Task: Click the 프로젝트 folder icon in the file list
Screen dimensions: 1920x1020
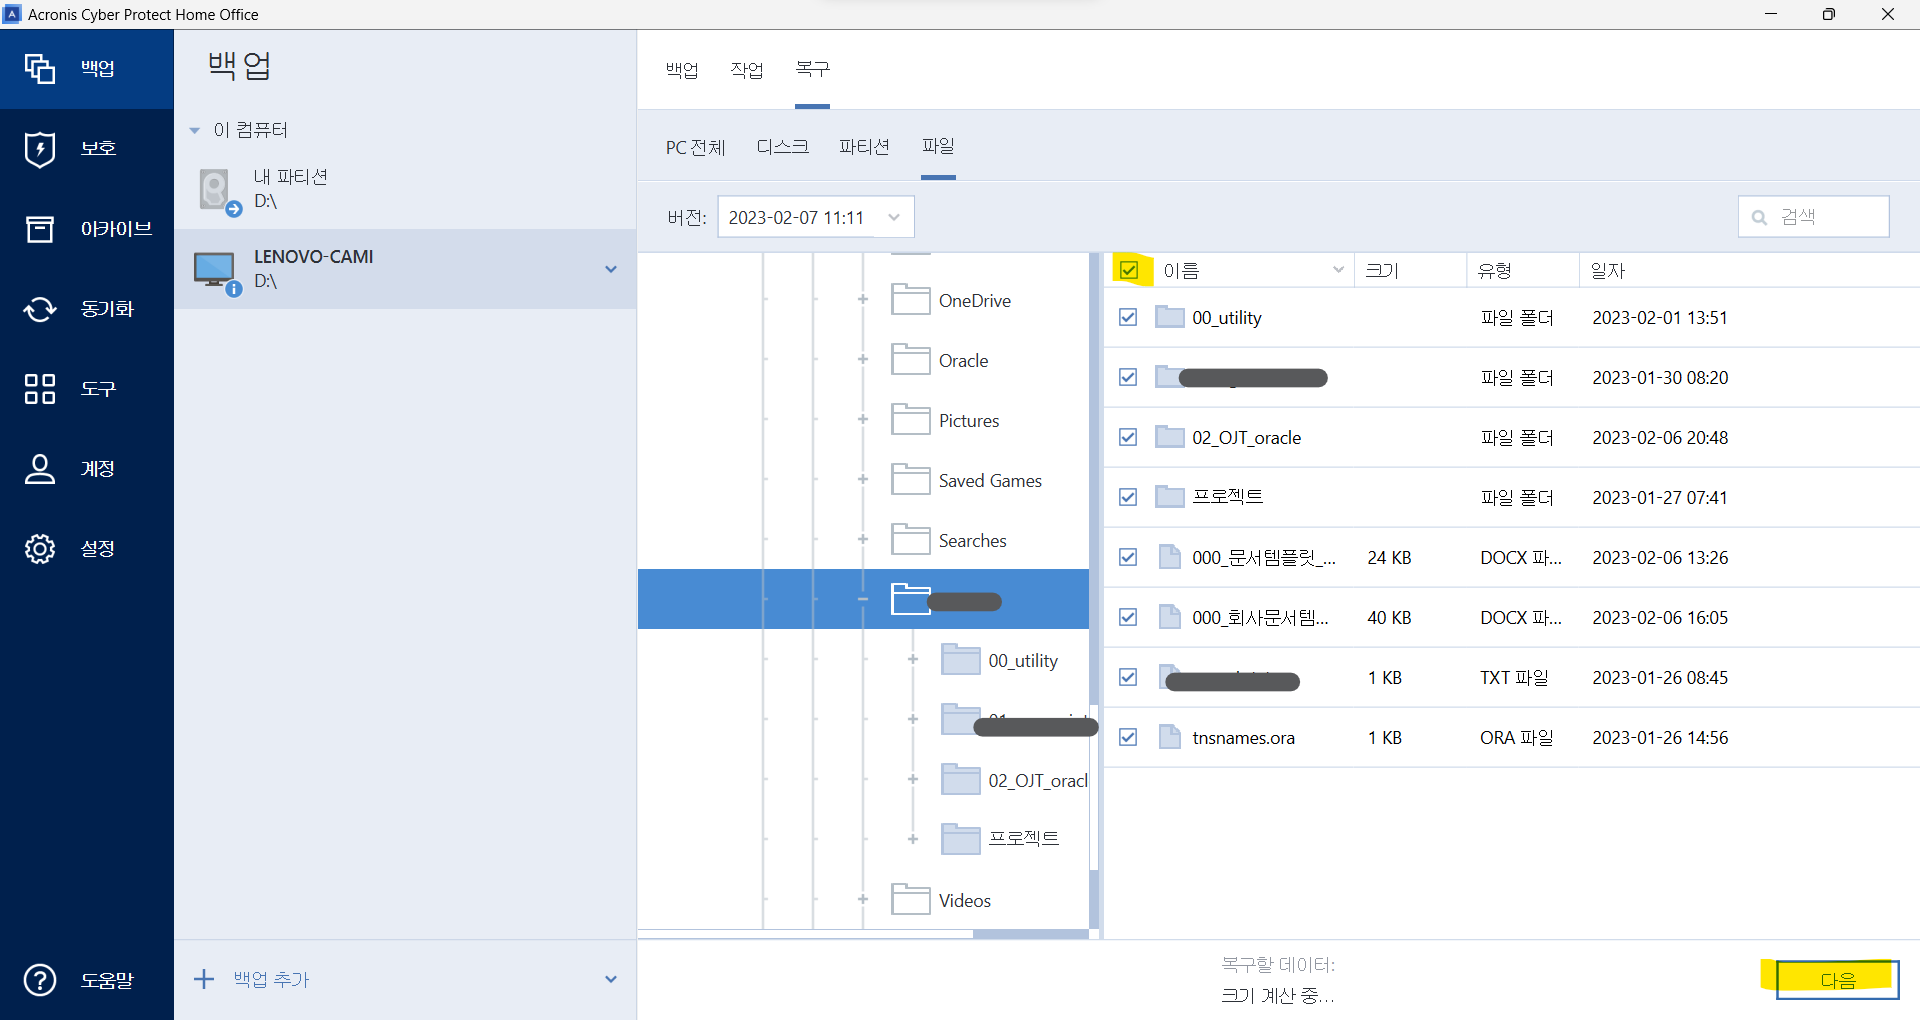Action: [1169, 497]
